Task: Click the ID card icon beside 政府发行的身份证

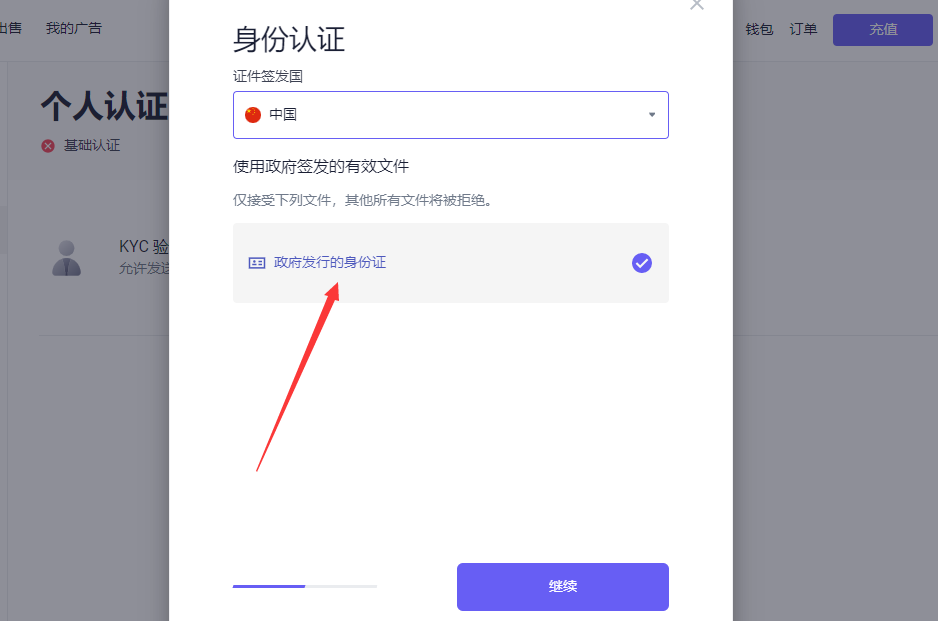Action: tap(257, 263)
